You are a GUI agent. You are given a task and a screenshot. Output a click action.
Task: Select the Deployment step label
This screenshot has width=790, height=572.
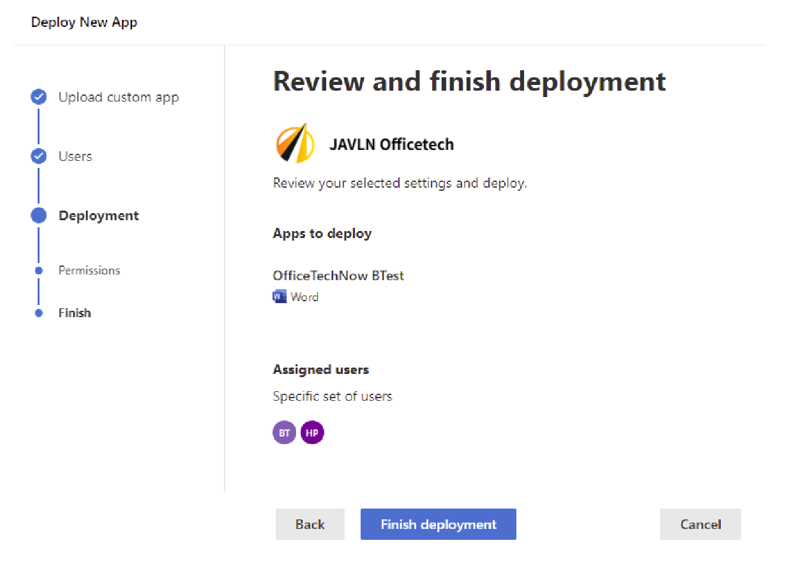(x=99, y=216)
